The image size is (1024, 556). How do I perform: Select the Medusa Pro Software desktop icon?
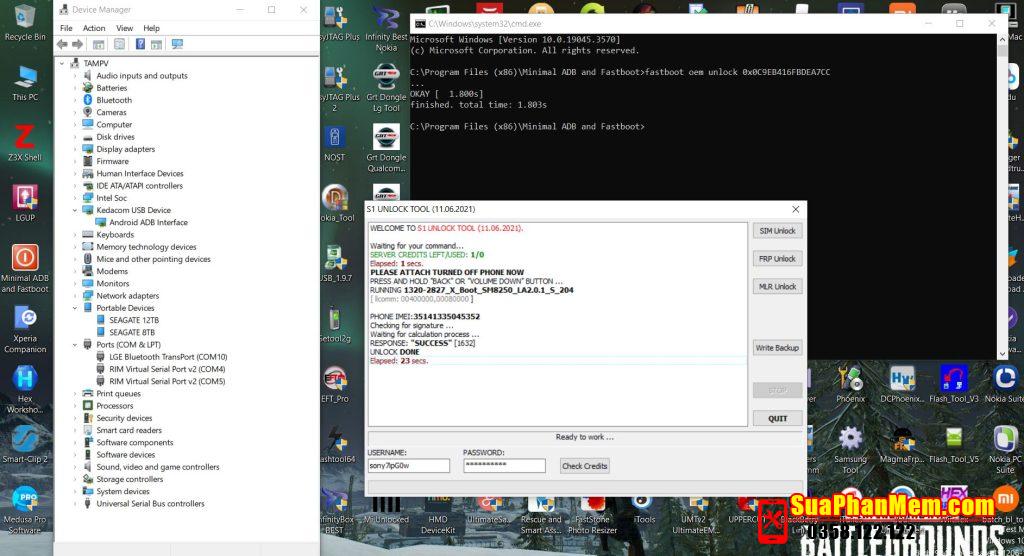[x=25, y=500]
